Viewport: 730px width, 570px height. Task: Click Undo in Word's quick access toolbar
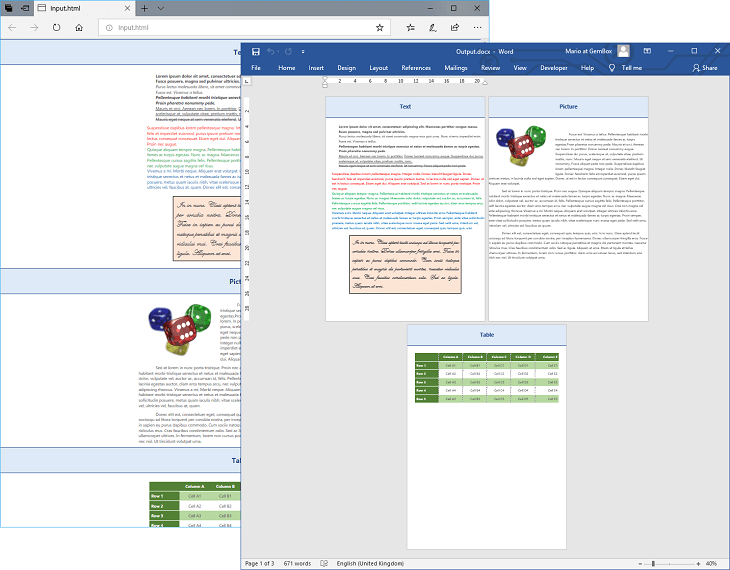(x=272, y=51)
